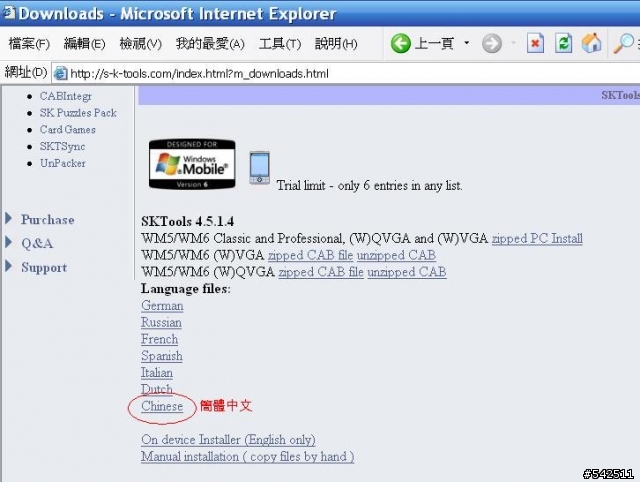
Task: Click the grey Forward arrow icon
Action: (492, 43)
